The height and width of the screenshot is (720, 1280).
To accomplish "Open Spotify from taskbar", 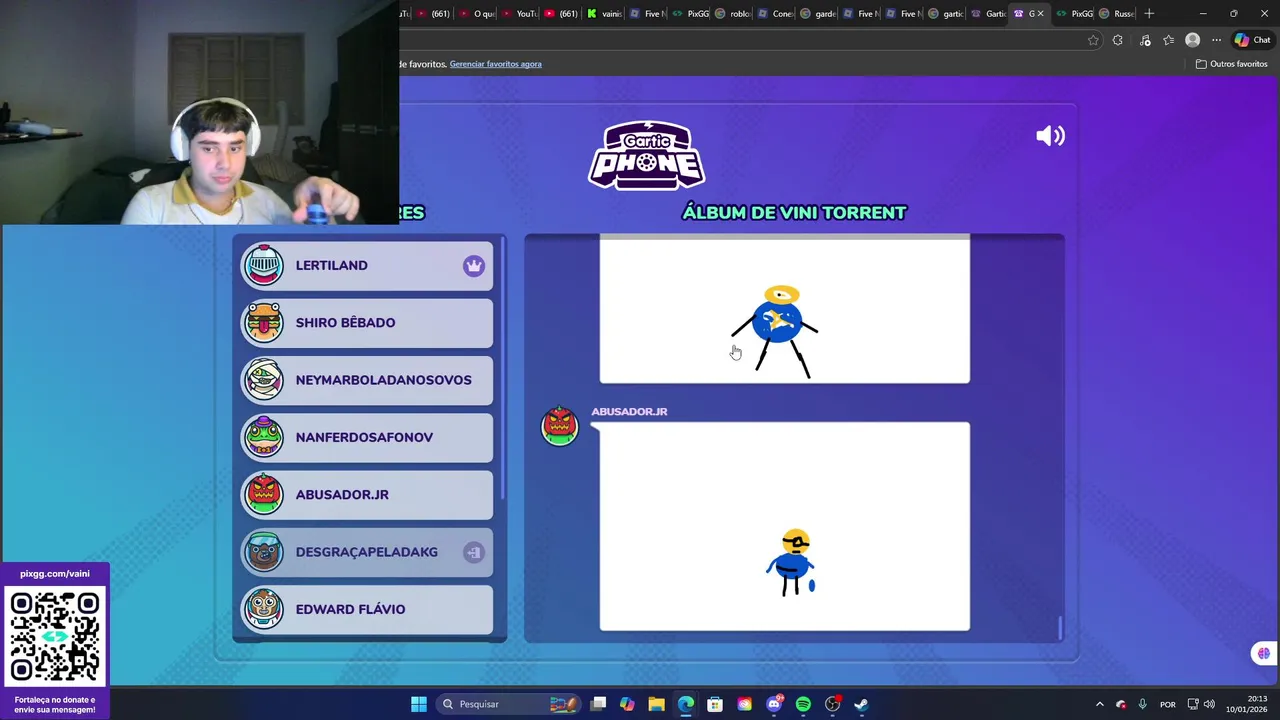I will pos(803,704).
